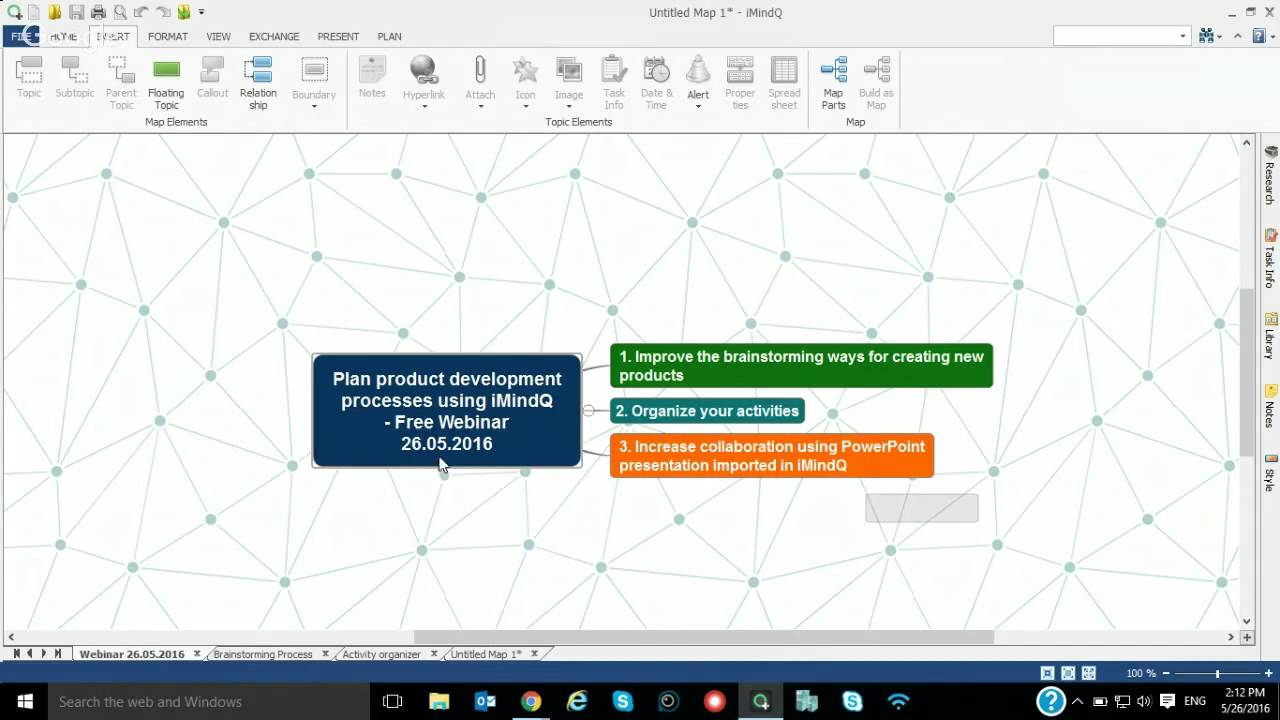Open the Task Info side panel
The width and height of the screenshot is (1280, 720).
1270,258
